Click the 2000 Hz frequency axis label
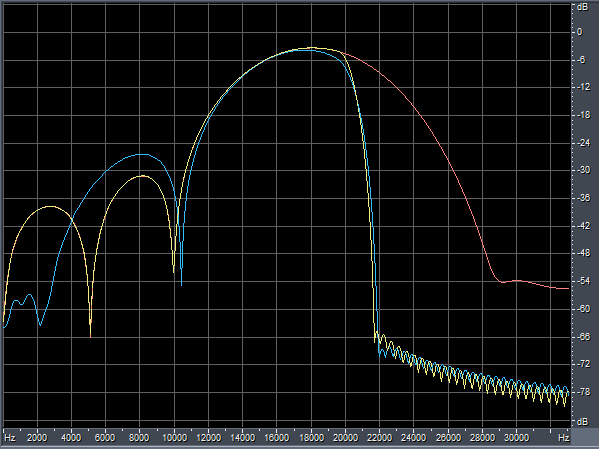The image size is (599, 449). pyautogui.click(x=37, y=438)
